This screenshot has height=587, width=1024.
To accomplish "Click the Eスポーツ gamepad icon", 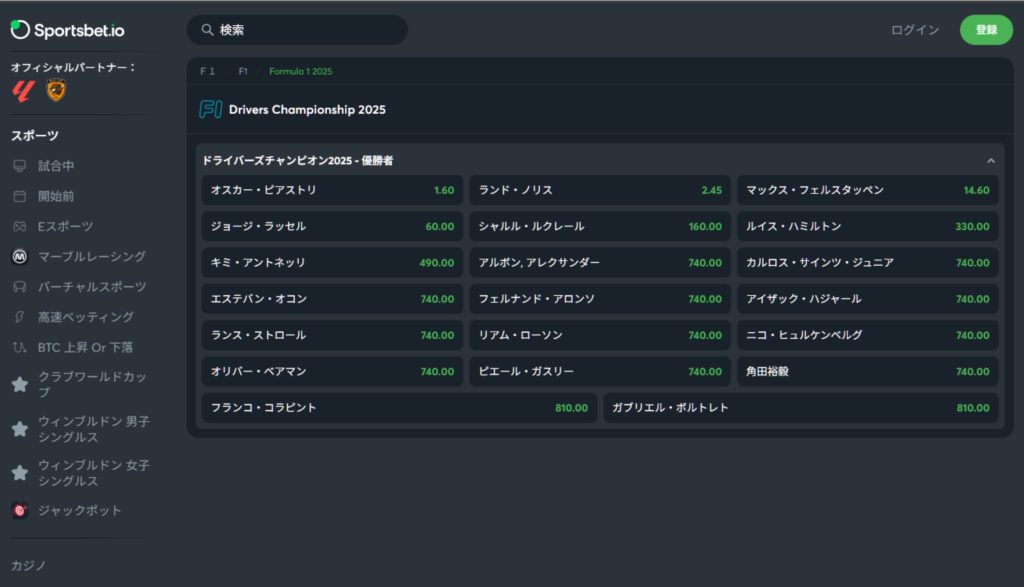I will (20, 227).
